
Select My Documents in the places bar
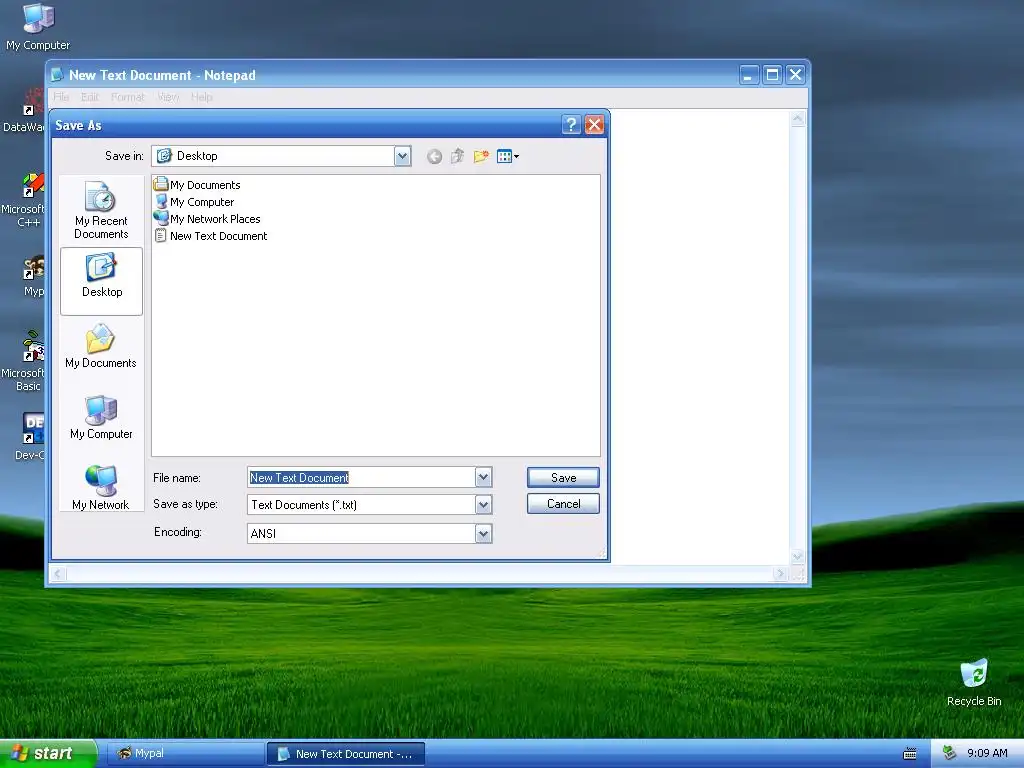pyautogui.click(x=101, y=347)
